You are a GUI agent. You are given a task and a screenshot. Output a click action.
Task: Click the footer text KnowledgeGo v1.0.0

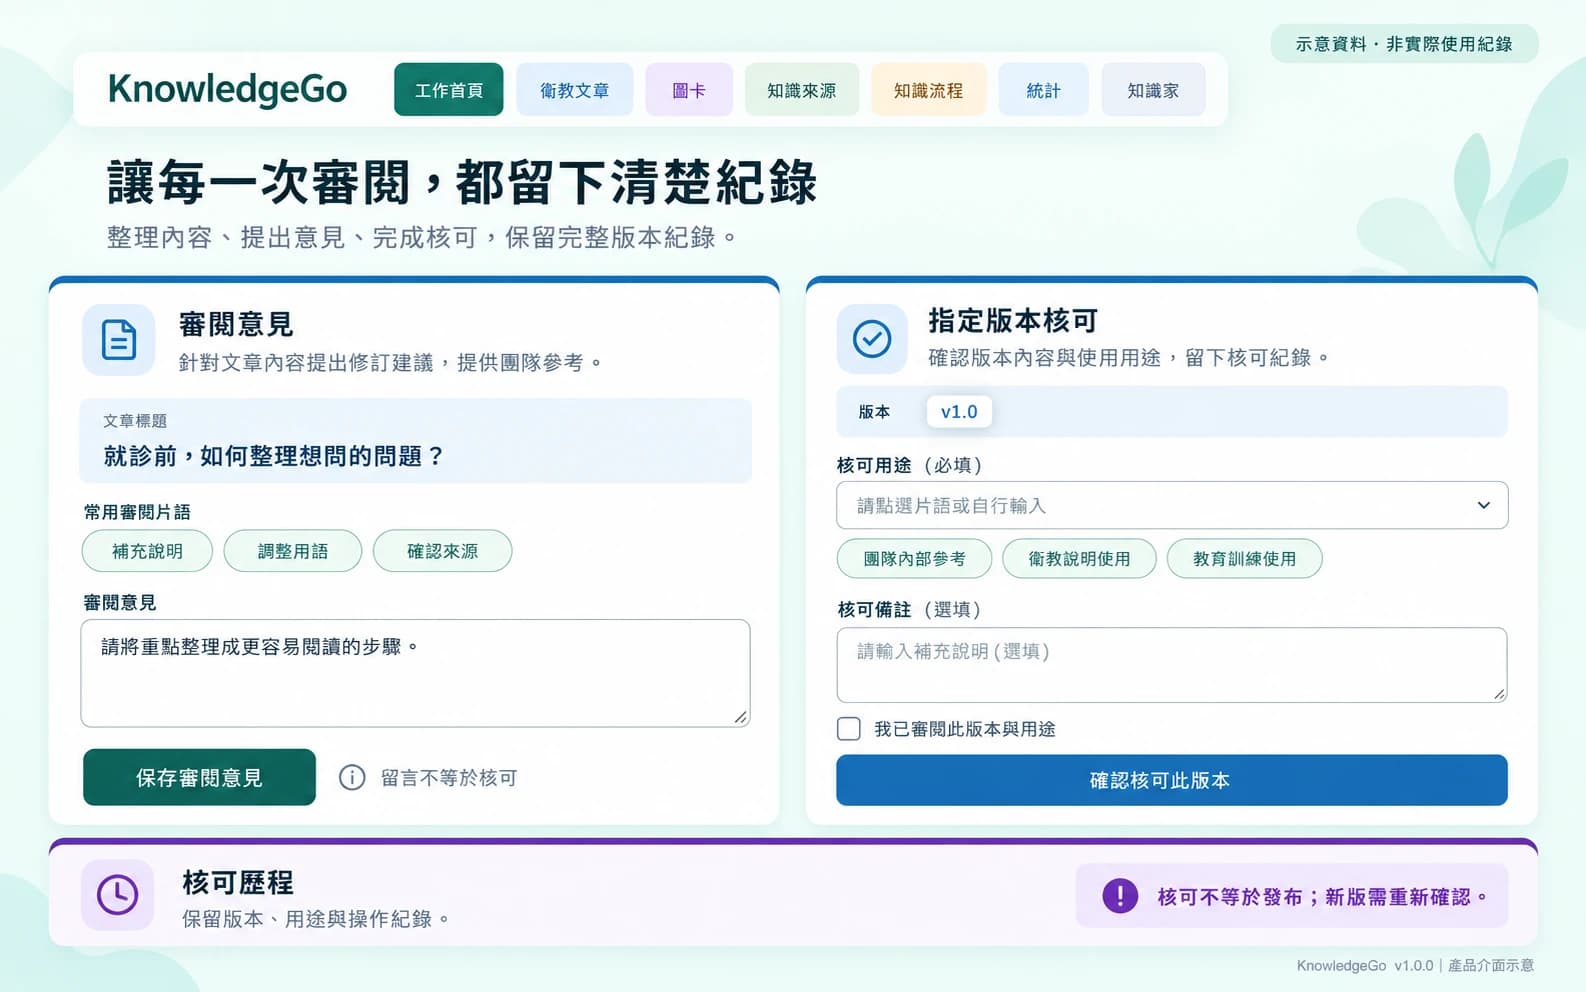pyautogui.click(x=1365, y=965)
